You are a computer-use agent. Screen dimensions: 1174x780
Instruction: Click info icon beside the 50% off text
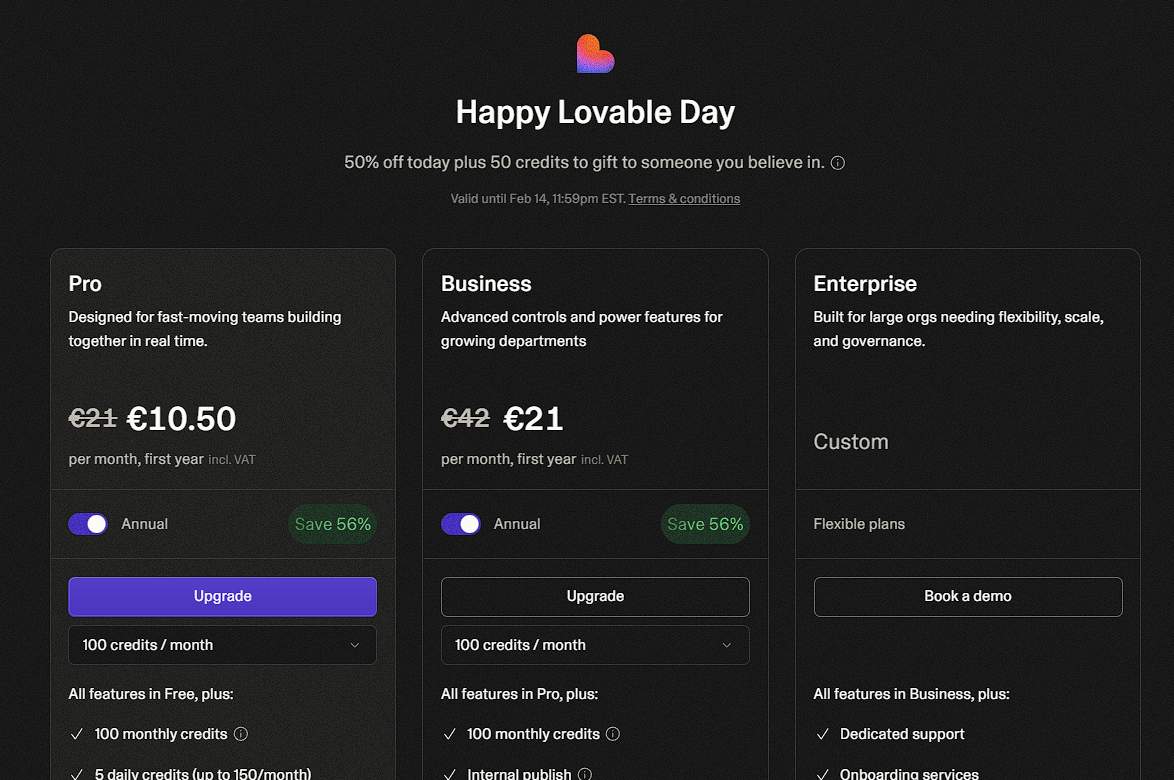(838, 163)
